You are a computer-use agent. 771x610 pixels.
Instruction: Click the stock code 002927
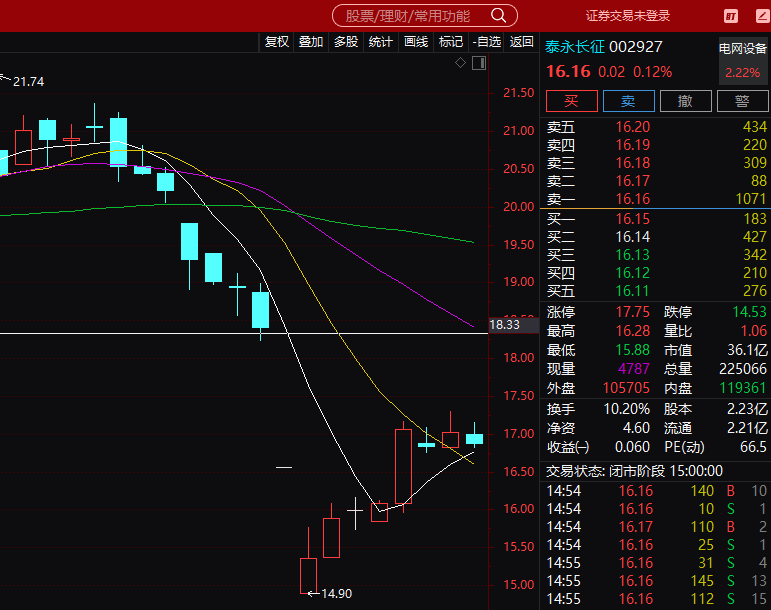click(x=636, y=47)
